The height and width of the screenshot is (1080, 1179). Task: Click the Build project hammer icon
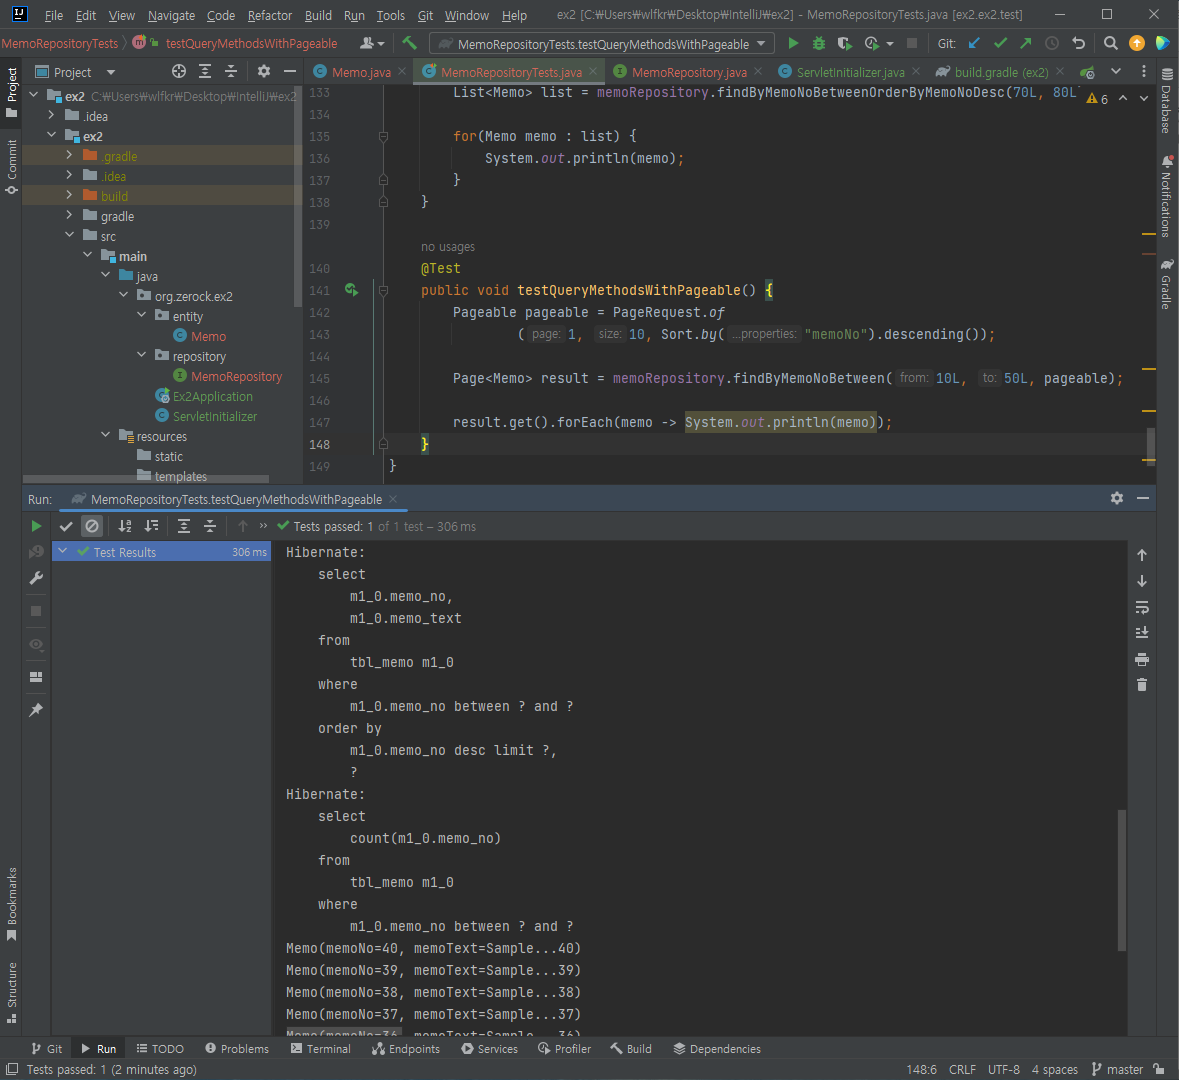coord(410,43)
